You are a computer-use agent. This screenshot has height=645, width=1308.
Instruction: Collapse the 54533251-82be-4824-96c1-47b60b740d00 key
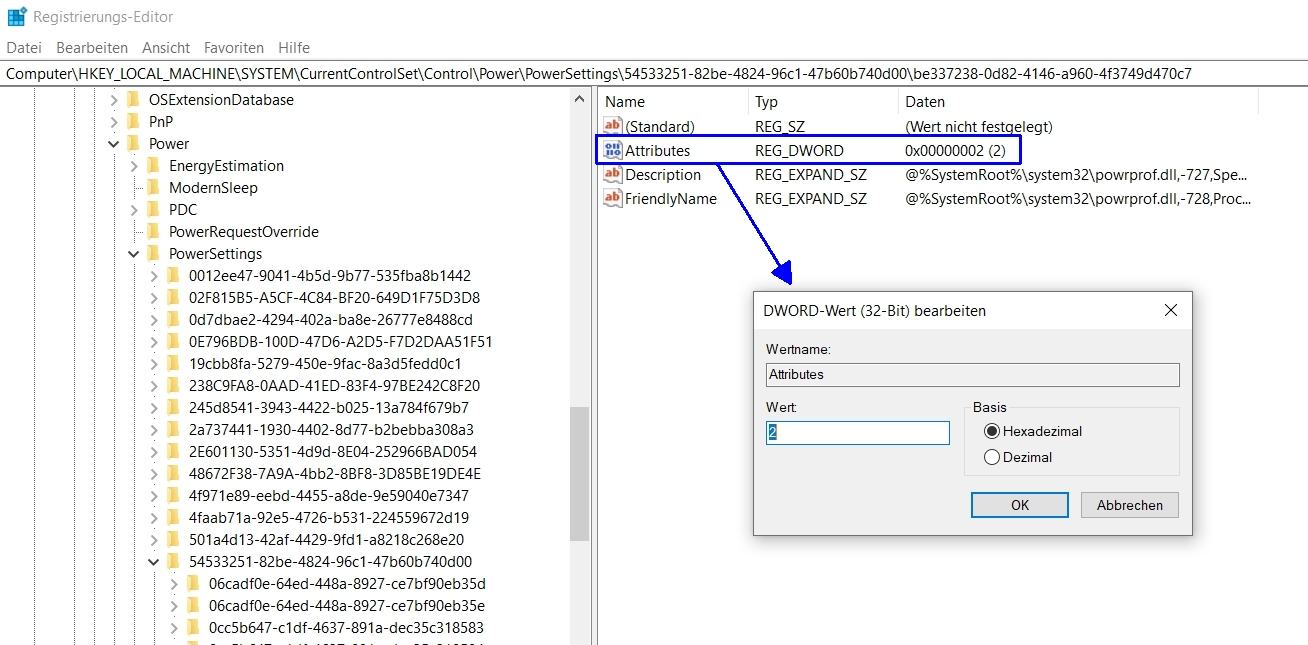pos(154,562)
